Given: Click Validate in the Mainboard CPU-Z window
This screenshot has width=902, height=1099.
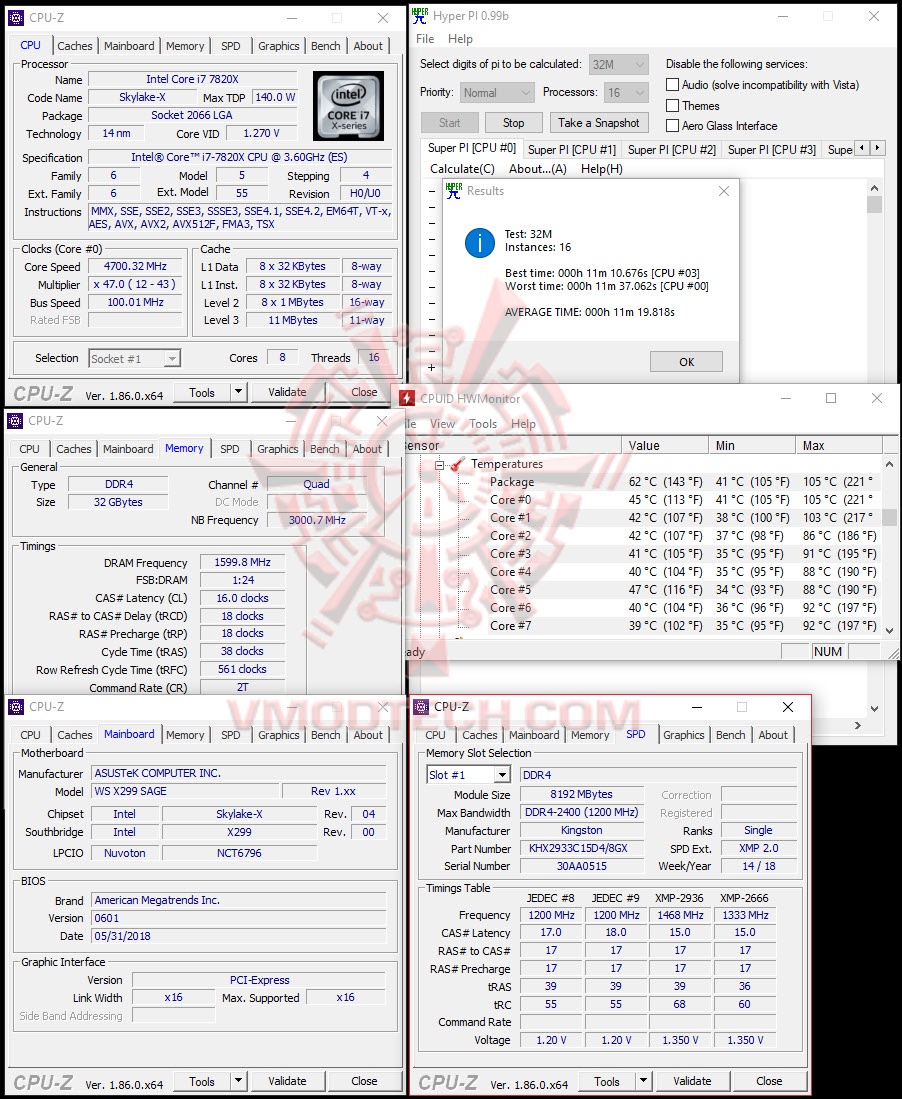Looking at the screenshot, I should click(x=287, y=1081).
